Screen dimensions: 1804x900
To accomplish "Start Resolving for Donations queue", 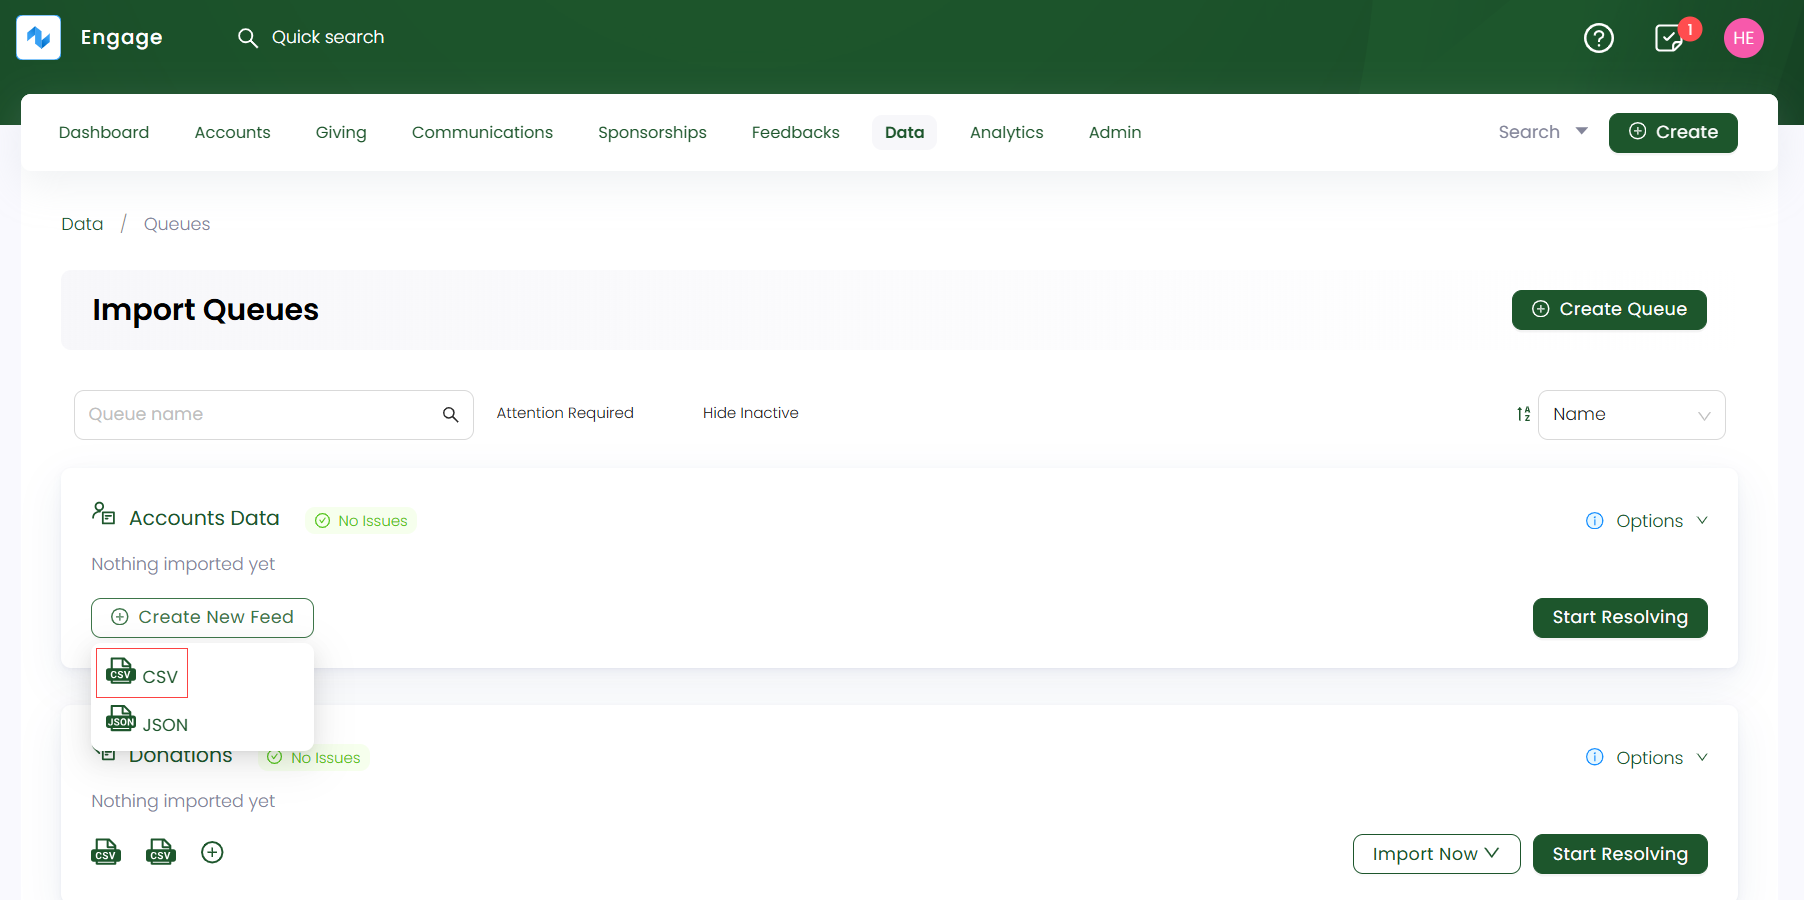I will click(1620, 854).
